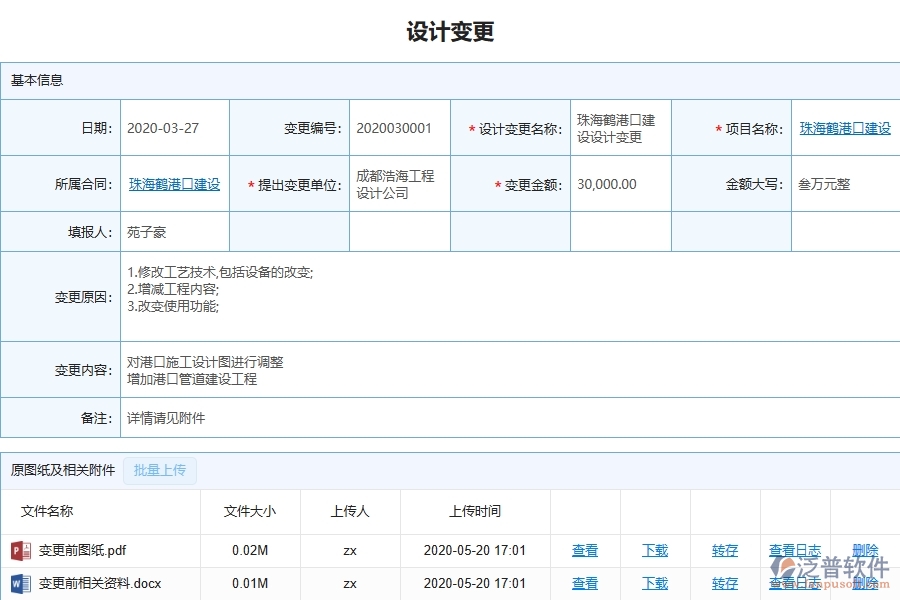Viewport: 900px width, 600px height.
Task: Click 查看 for 变更前相关资料.docx
Action: (x=585, y=584)
